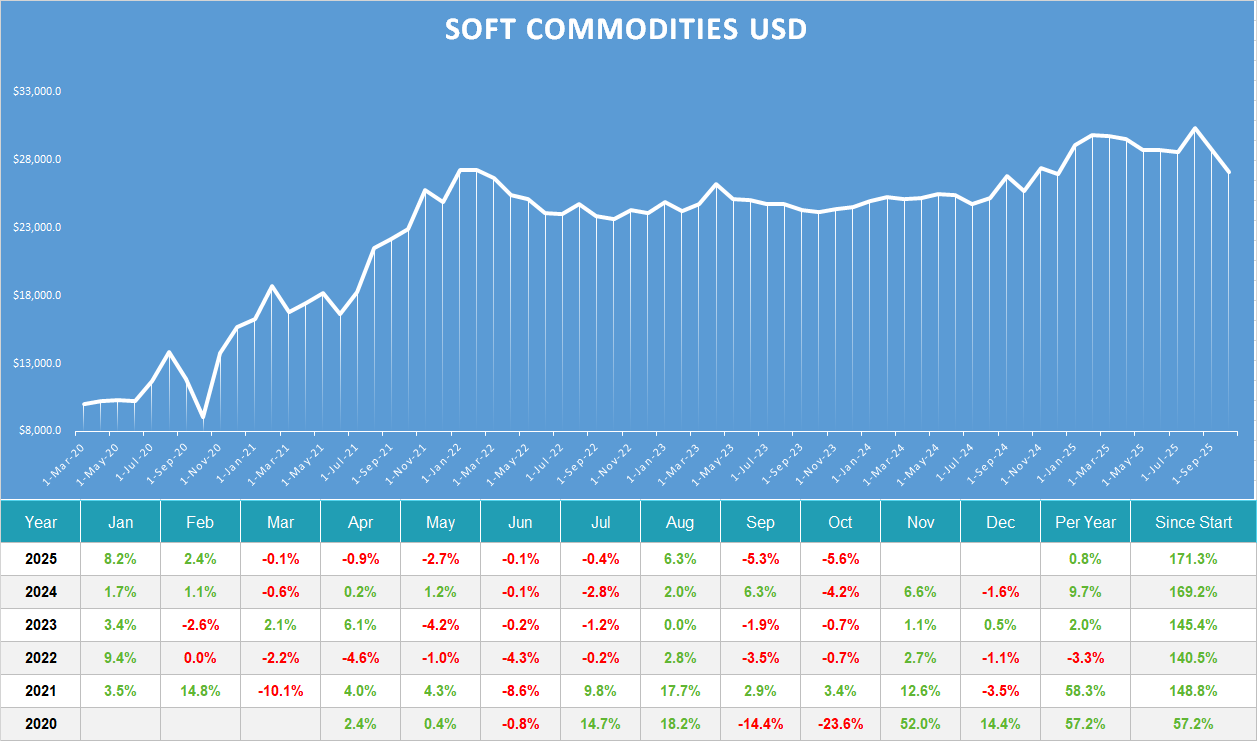Select the Year column header

click(x=41, y=522)
